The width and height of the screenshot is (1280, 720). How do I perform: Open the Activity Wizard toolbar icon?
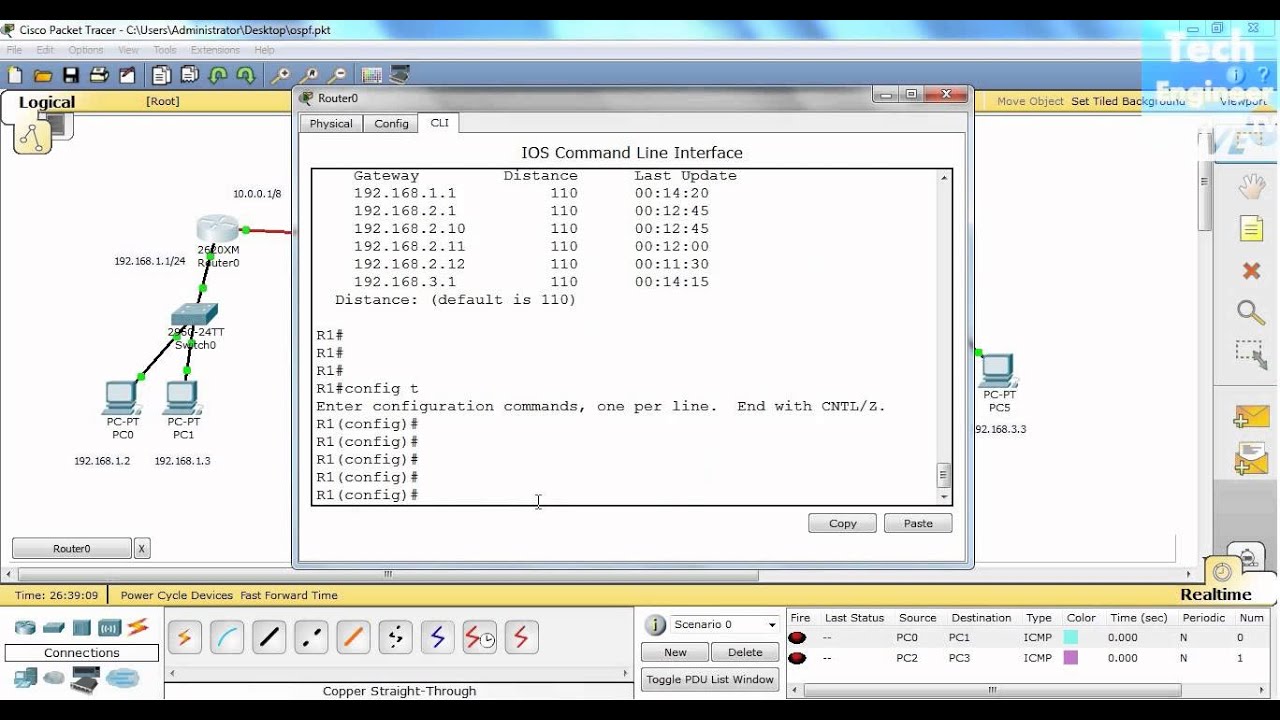(127, 75)
